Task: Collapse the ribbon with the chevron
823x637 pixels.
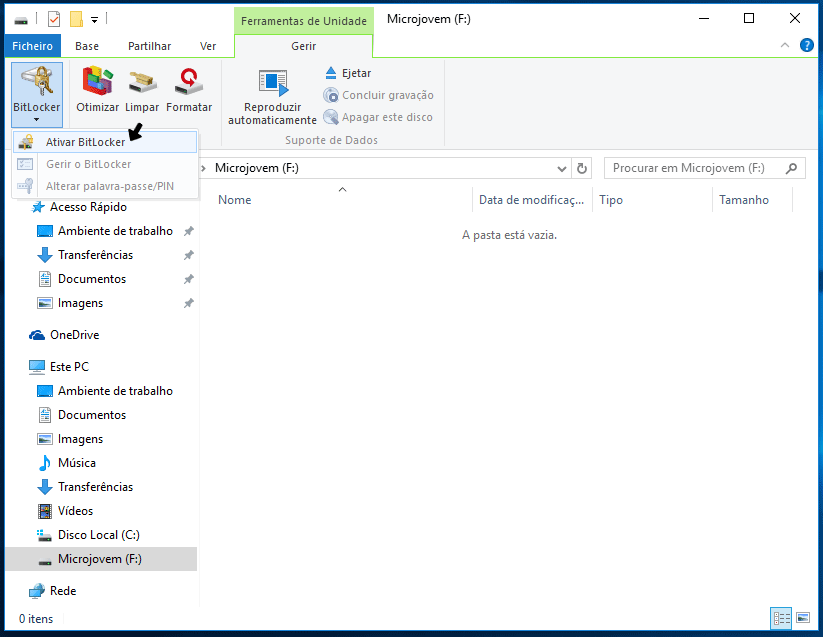Action: point(785,45)
